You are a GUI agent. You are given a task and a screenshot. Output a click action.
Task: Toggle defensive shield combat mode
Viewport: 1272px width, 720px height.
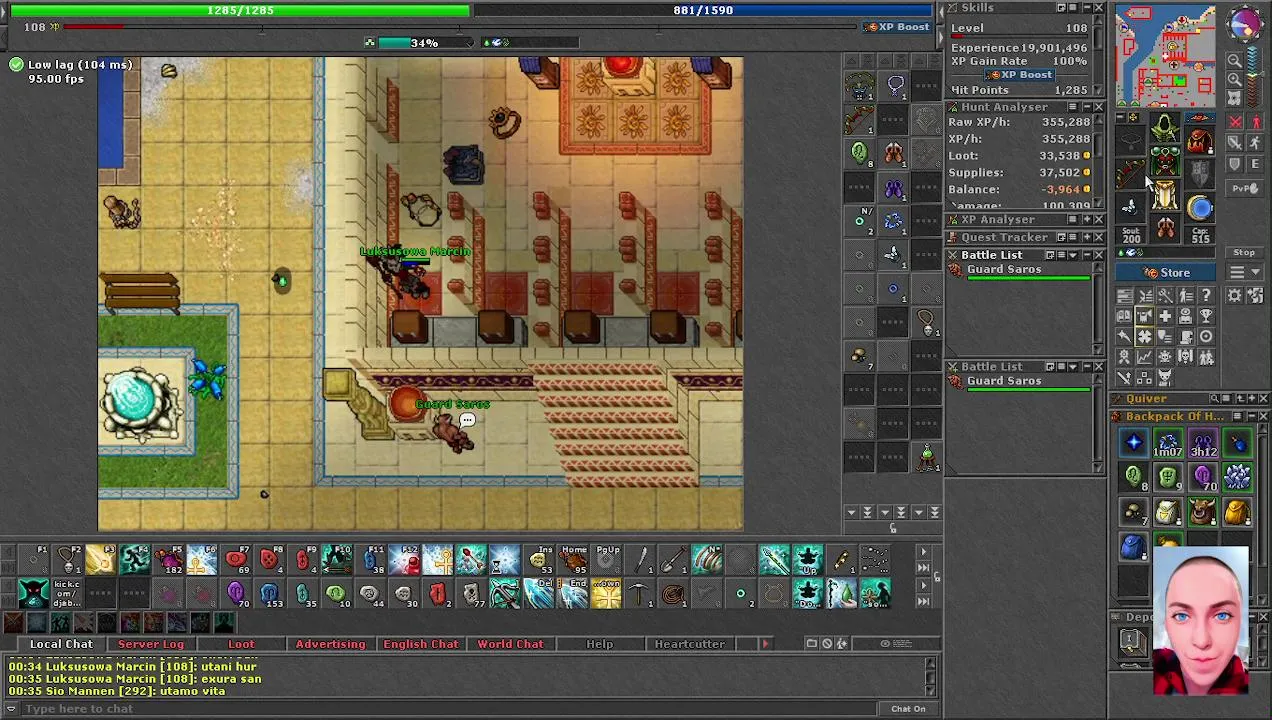1235,165
